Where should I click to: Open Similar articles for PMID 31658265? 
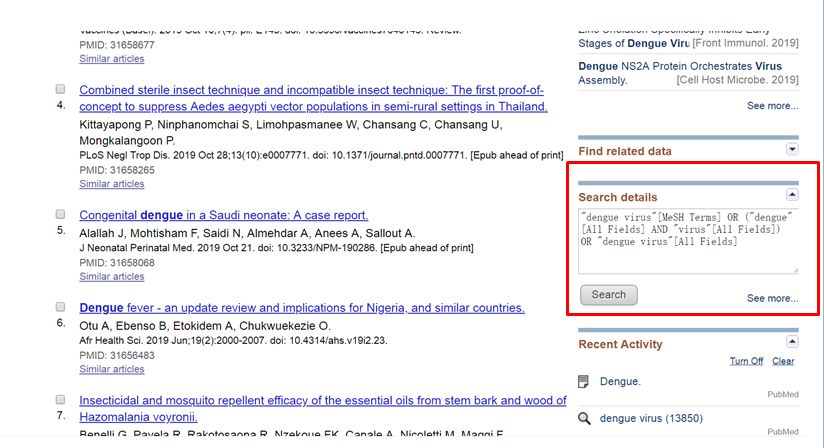point(111,184)
